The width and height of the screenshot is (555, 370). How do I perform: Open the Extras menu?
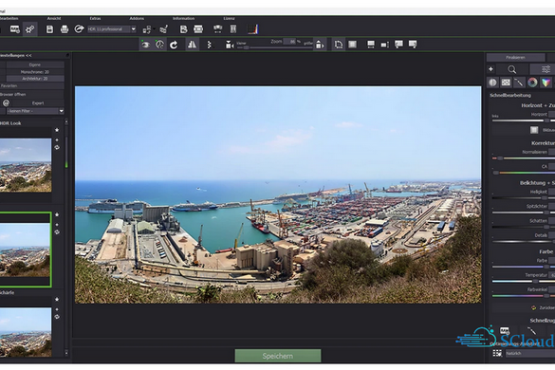point(95,18)
